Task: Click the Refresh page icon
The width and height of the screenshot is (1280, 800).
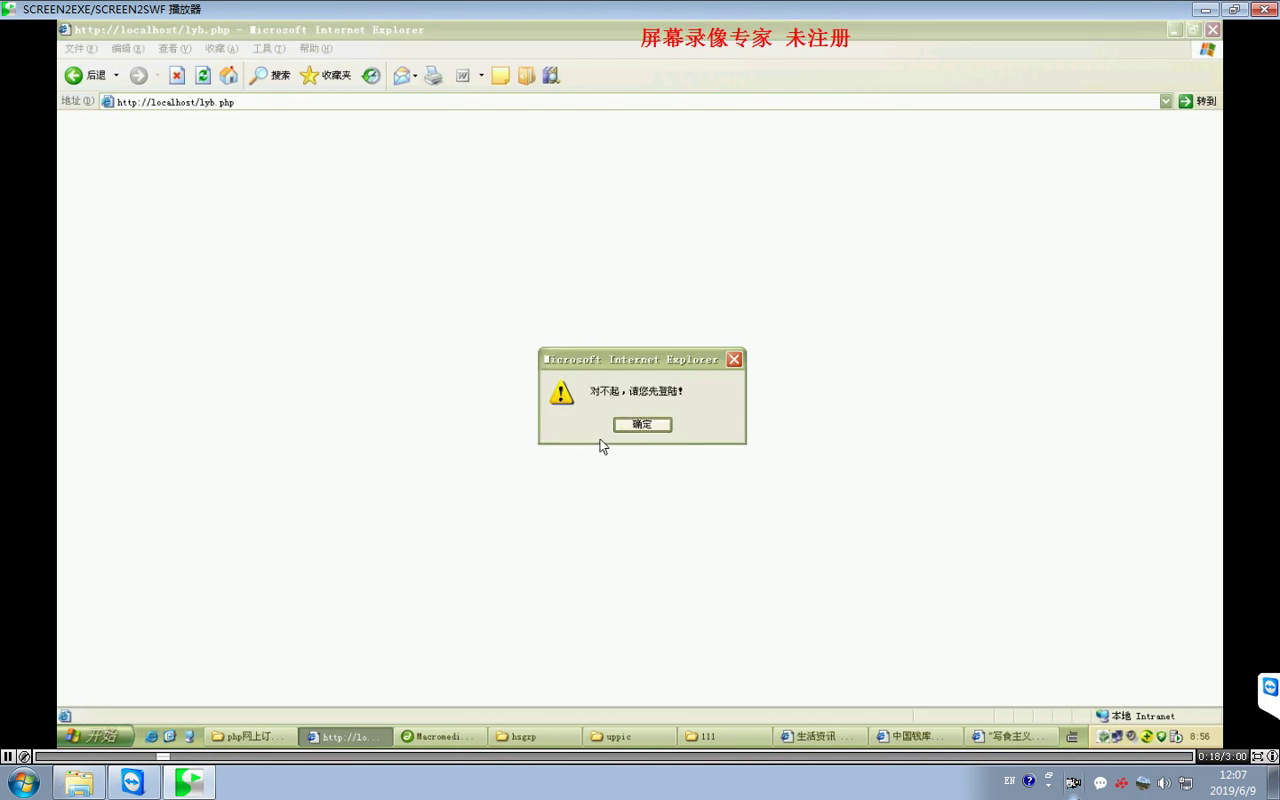Action: [203, 76]
